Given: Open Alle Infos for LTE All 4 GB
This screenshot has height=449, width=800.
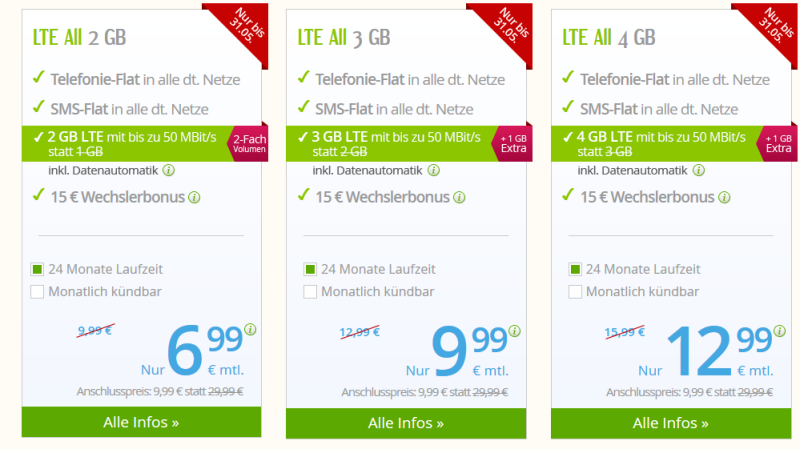Looking at the screenshot, I should 671,422.
